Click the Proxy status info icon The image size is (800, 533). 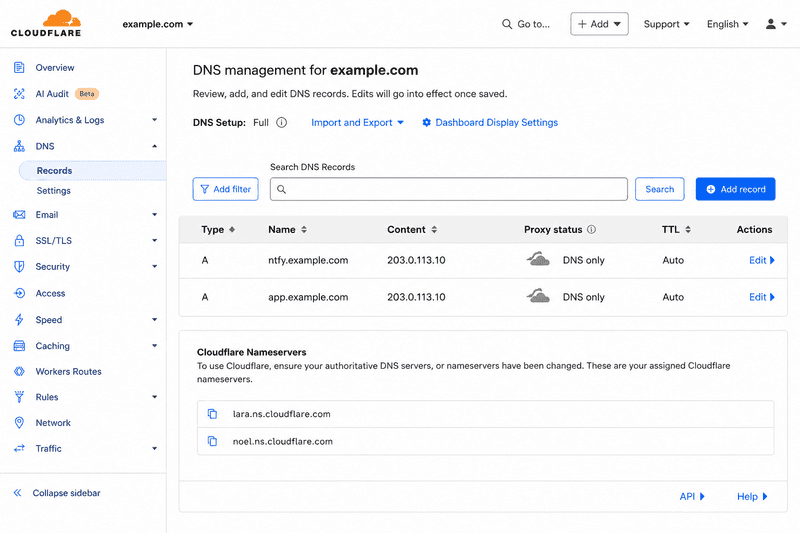[x=591, y=230]
